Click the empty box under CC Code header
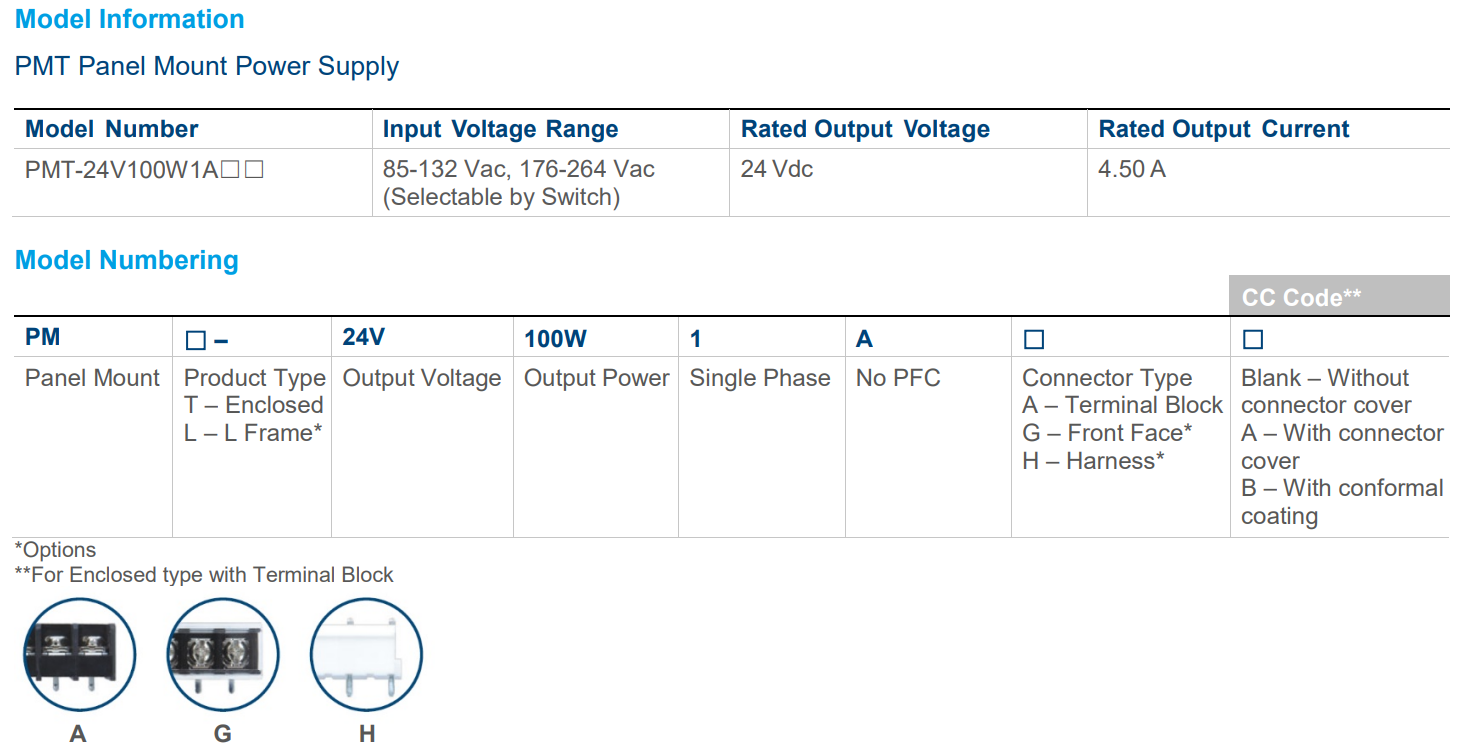 click(x=1252, y=340)
